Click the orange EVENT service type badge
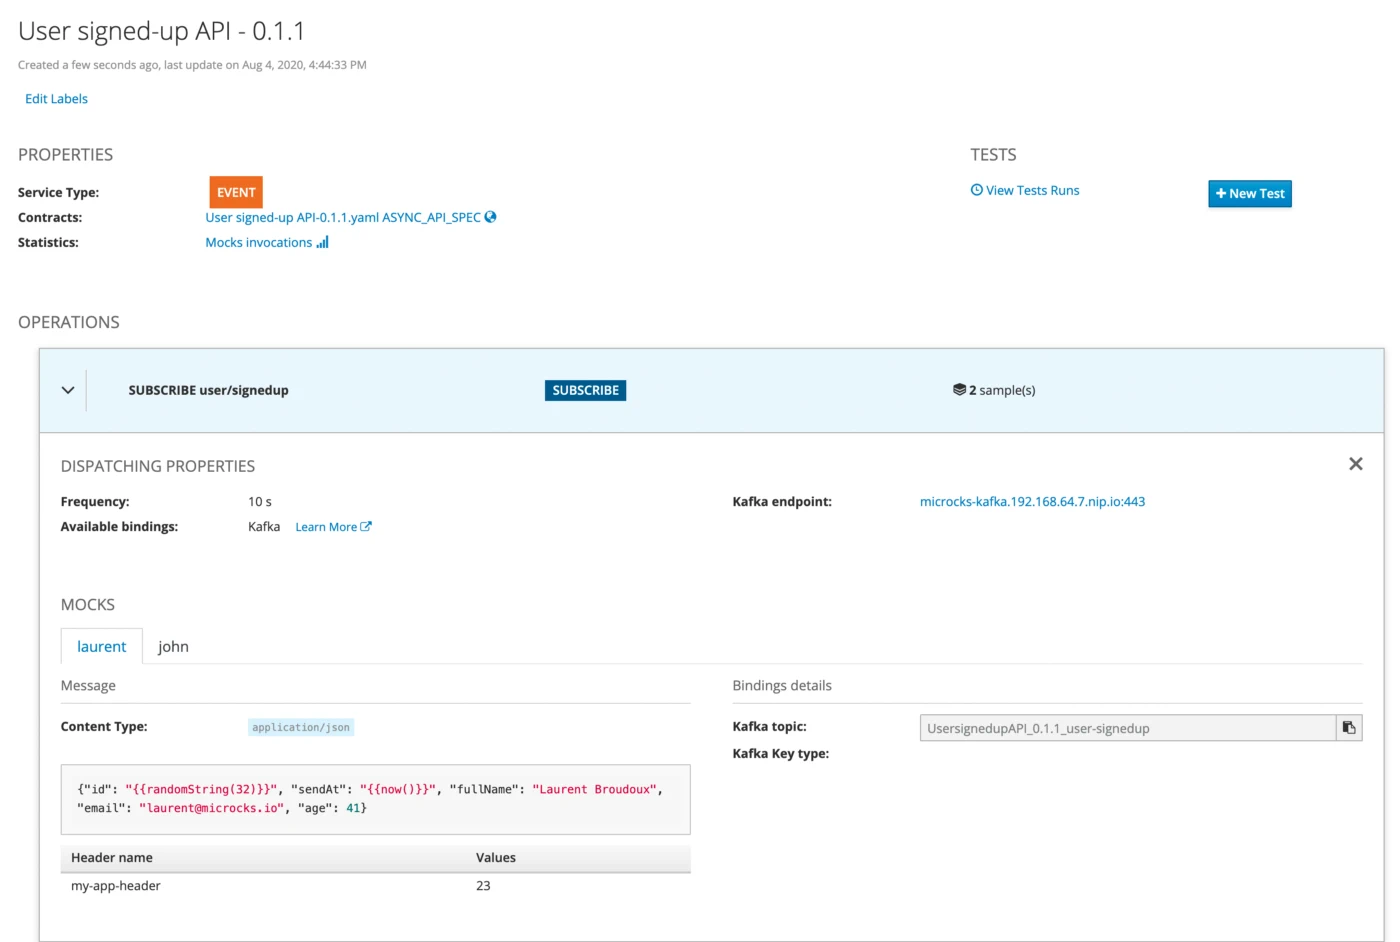Image resolution: width=1400 pixels, height=942 pixels. [236, 192]
